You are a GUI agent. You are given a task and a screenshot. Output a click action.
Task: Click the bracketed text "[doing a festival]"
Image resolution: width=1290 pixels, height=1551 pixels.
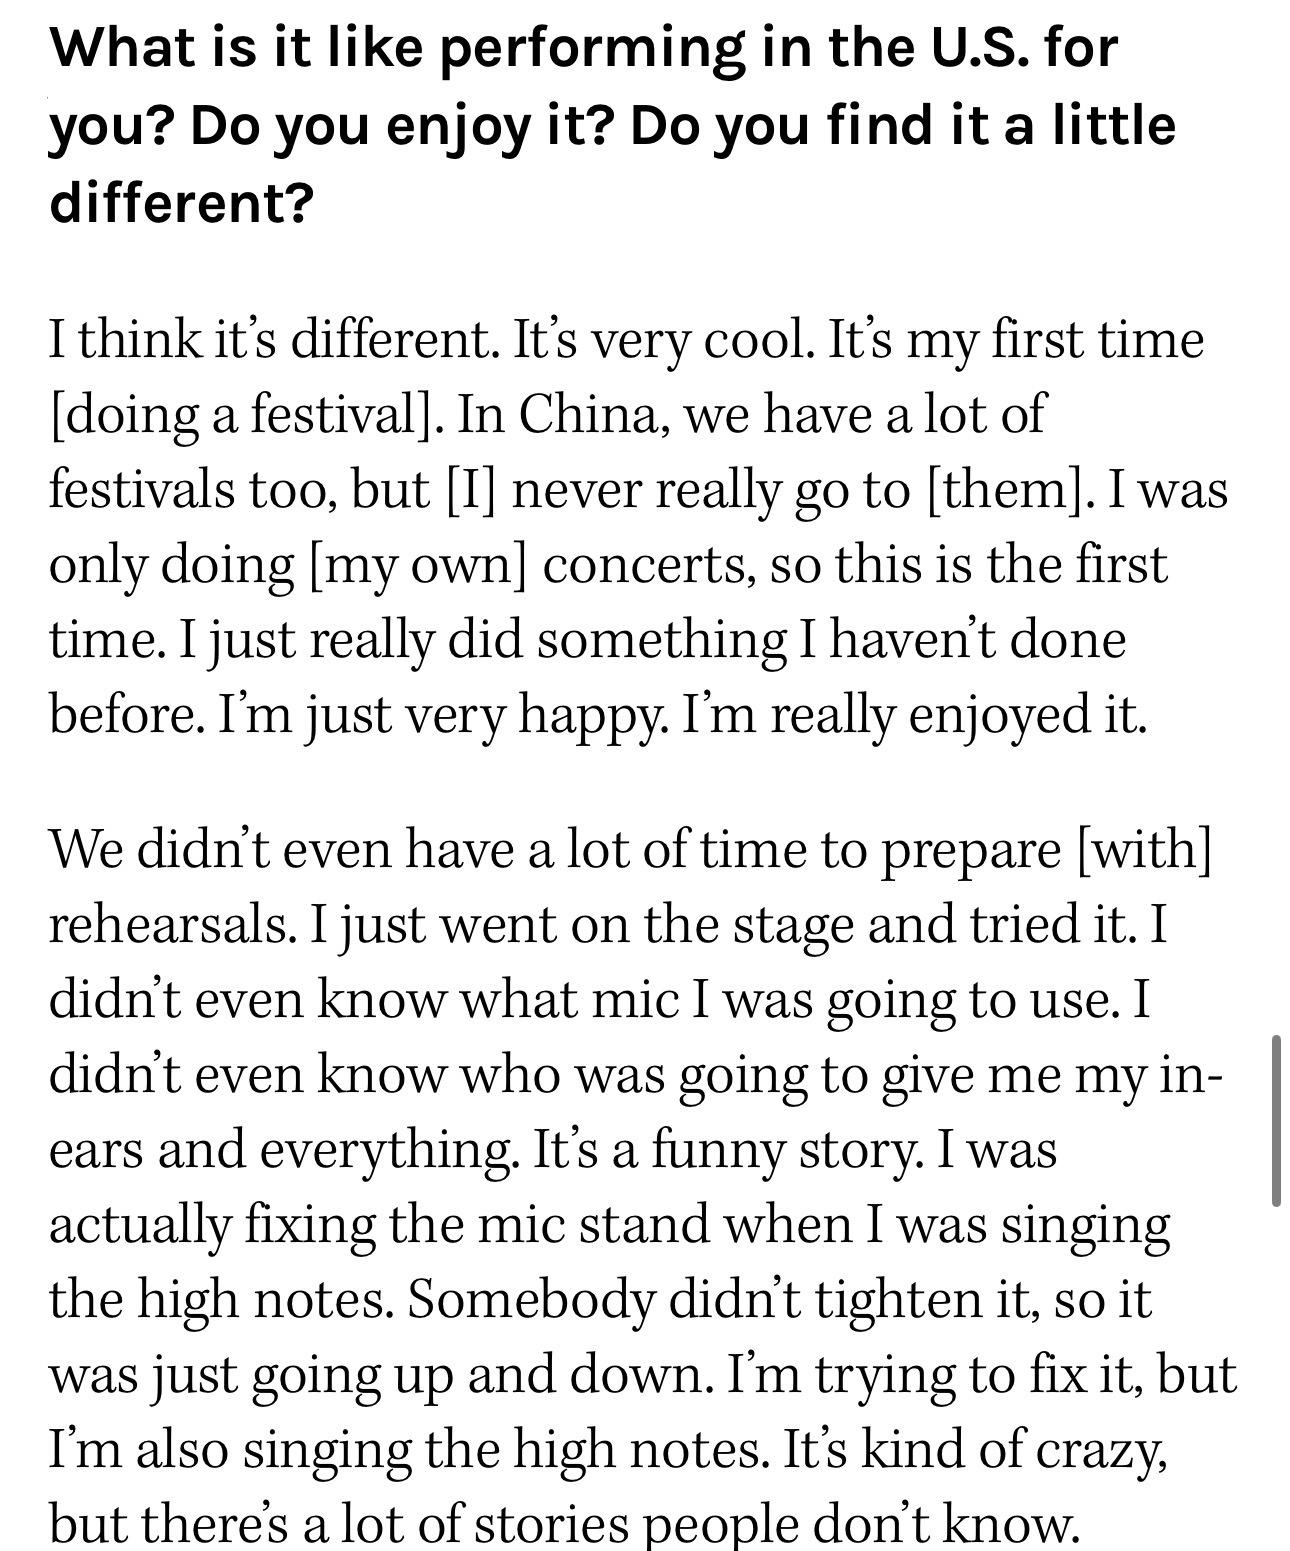click(245, 415)
